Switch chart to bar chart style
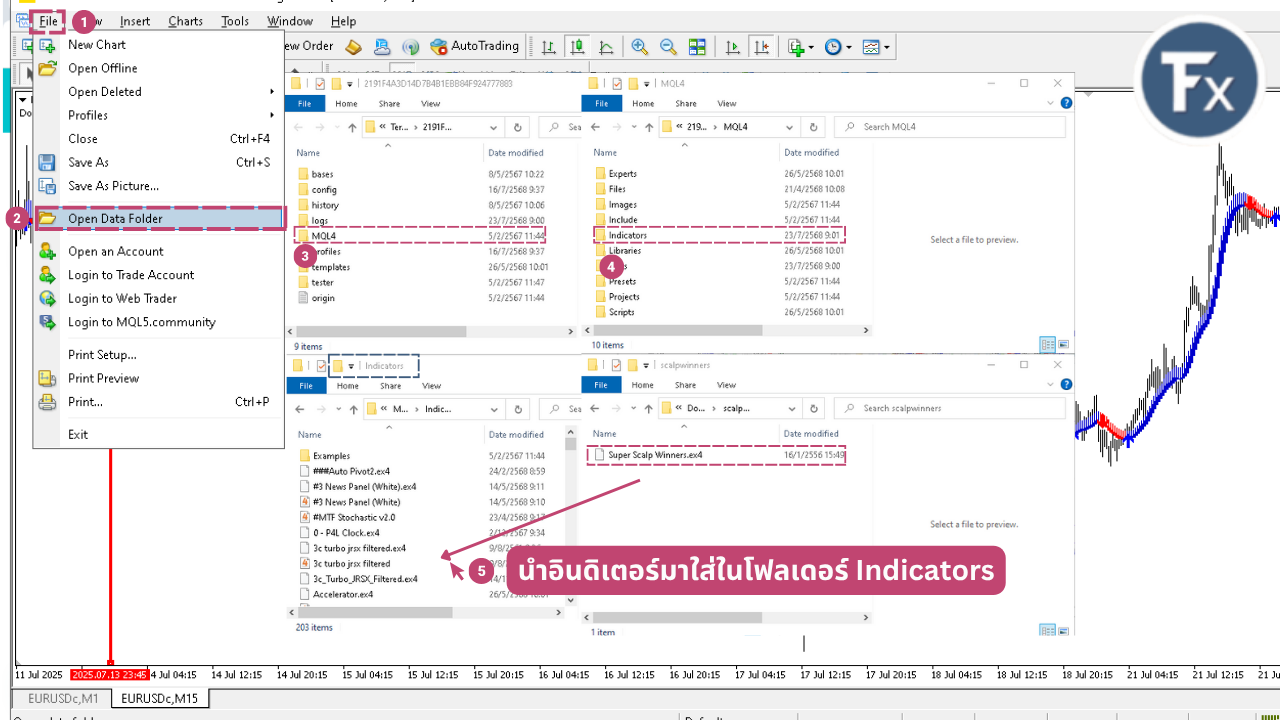The width and height of the screenshot is (1280, 720). click(548, 47)
